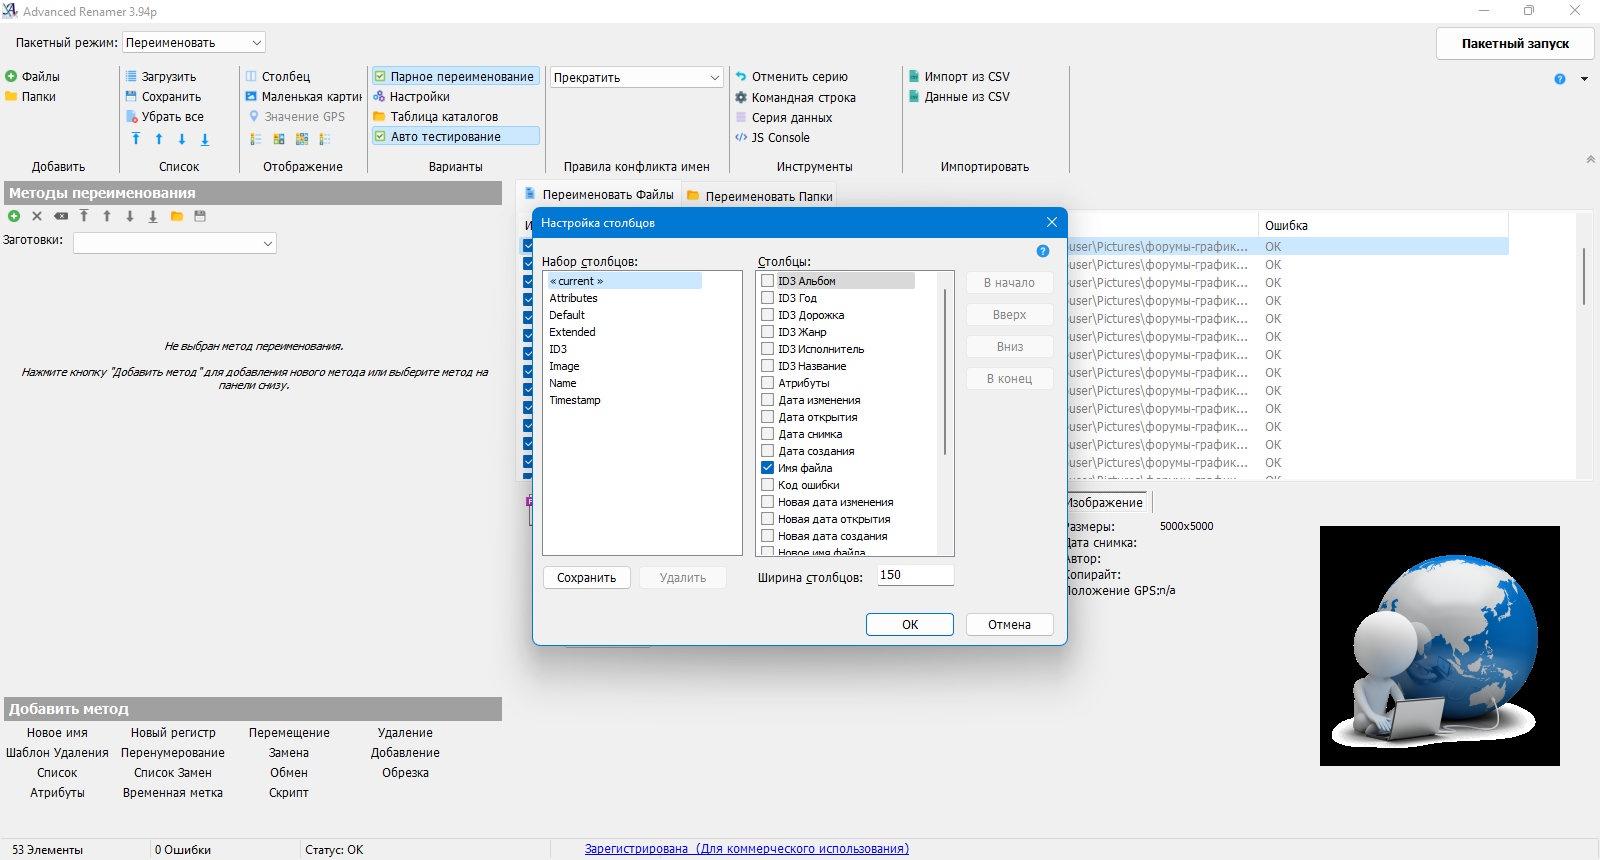Uncheck the Имя файла column checkbox

pyautogui.click(x=768, y=468)
